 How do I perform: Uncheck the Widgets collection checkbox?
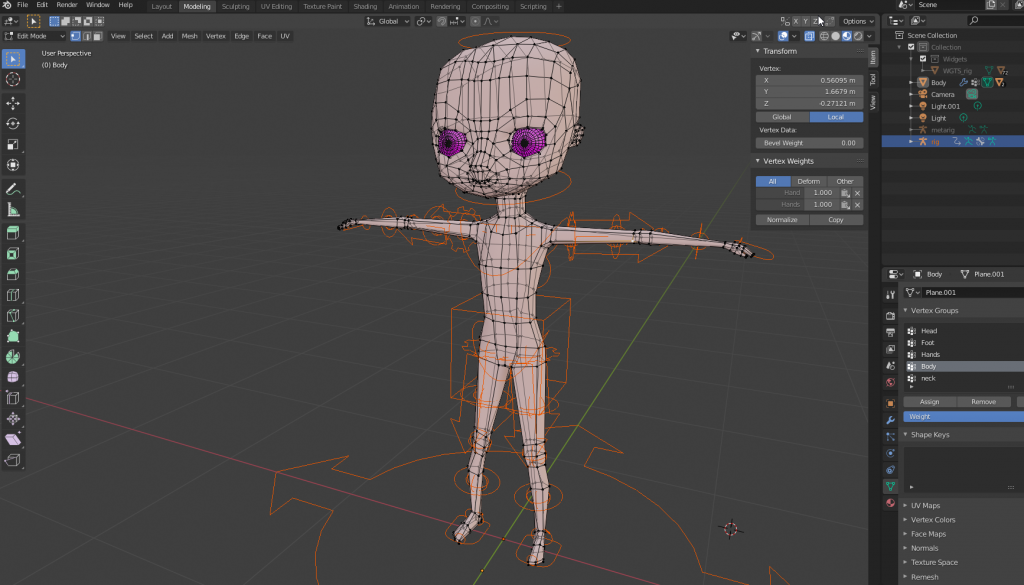coord(923,59)
